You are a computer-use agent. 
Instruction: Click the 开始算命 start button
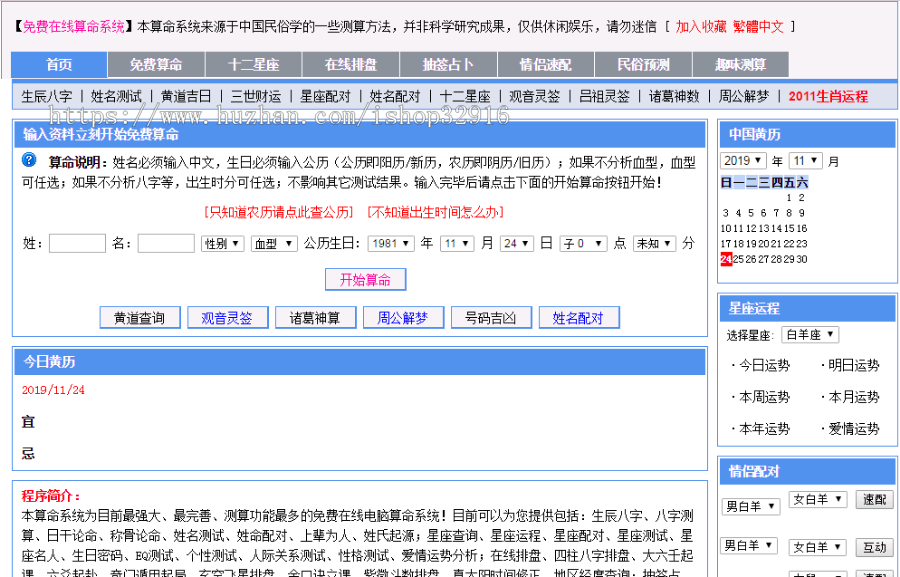tap(366, 279)
